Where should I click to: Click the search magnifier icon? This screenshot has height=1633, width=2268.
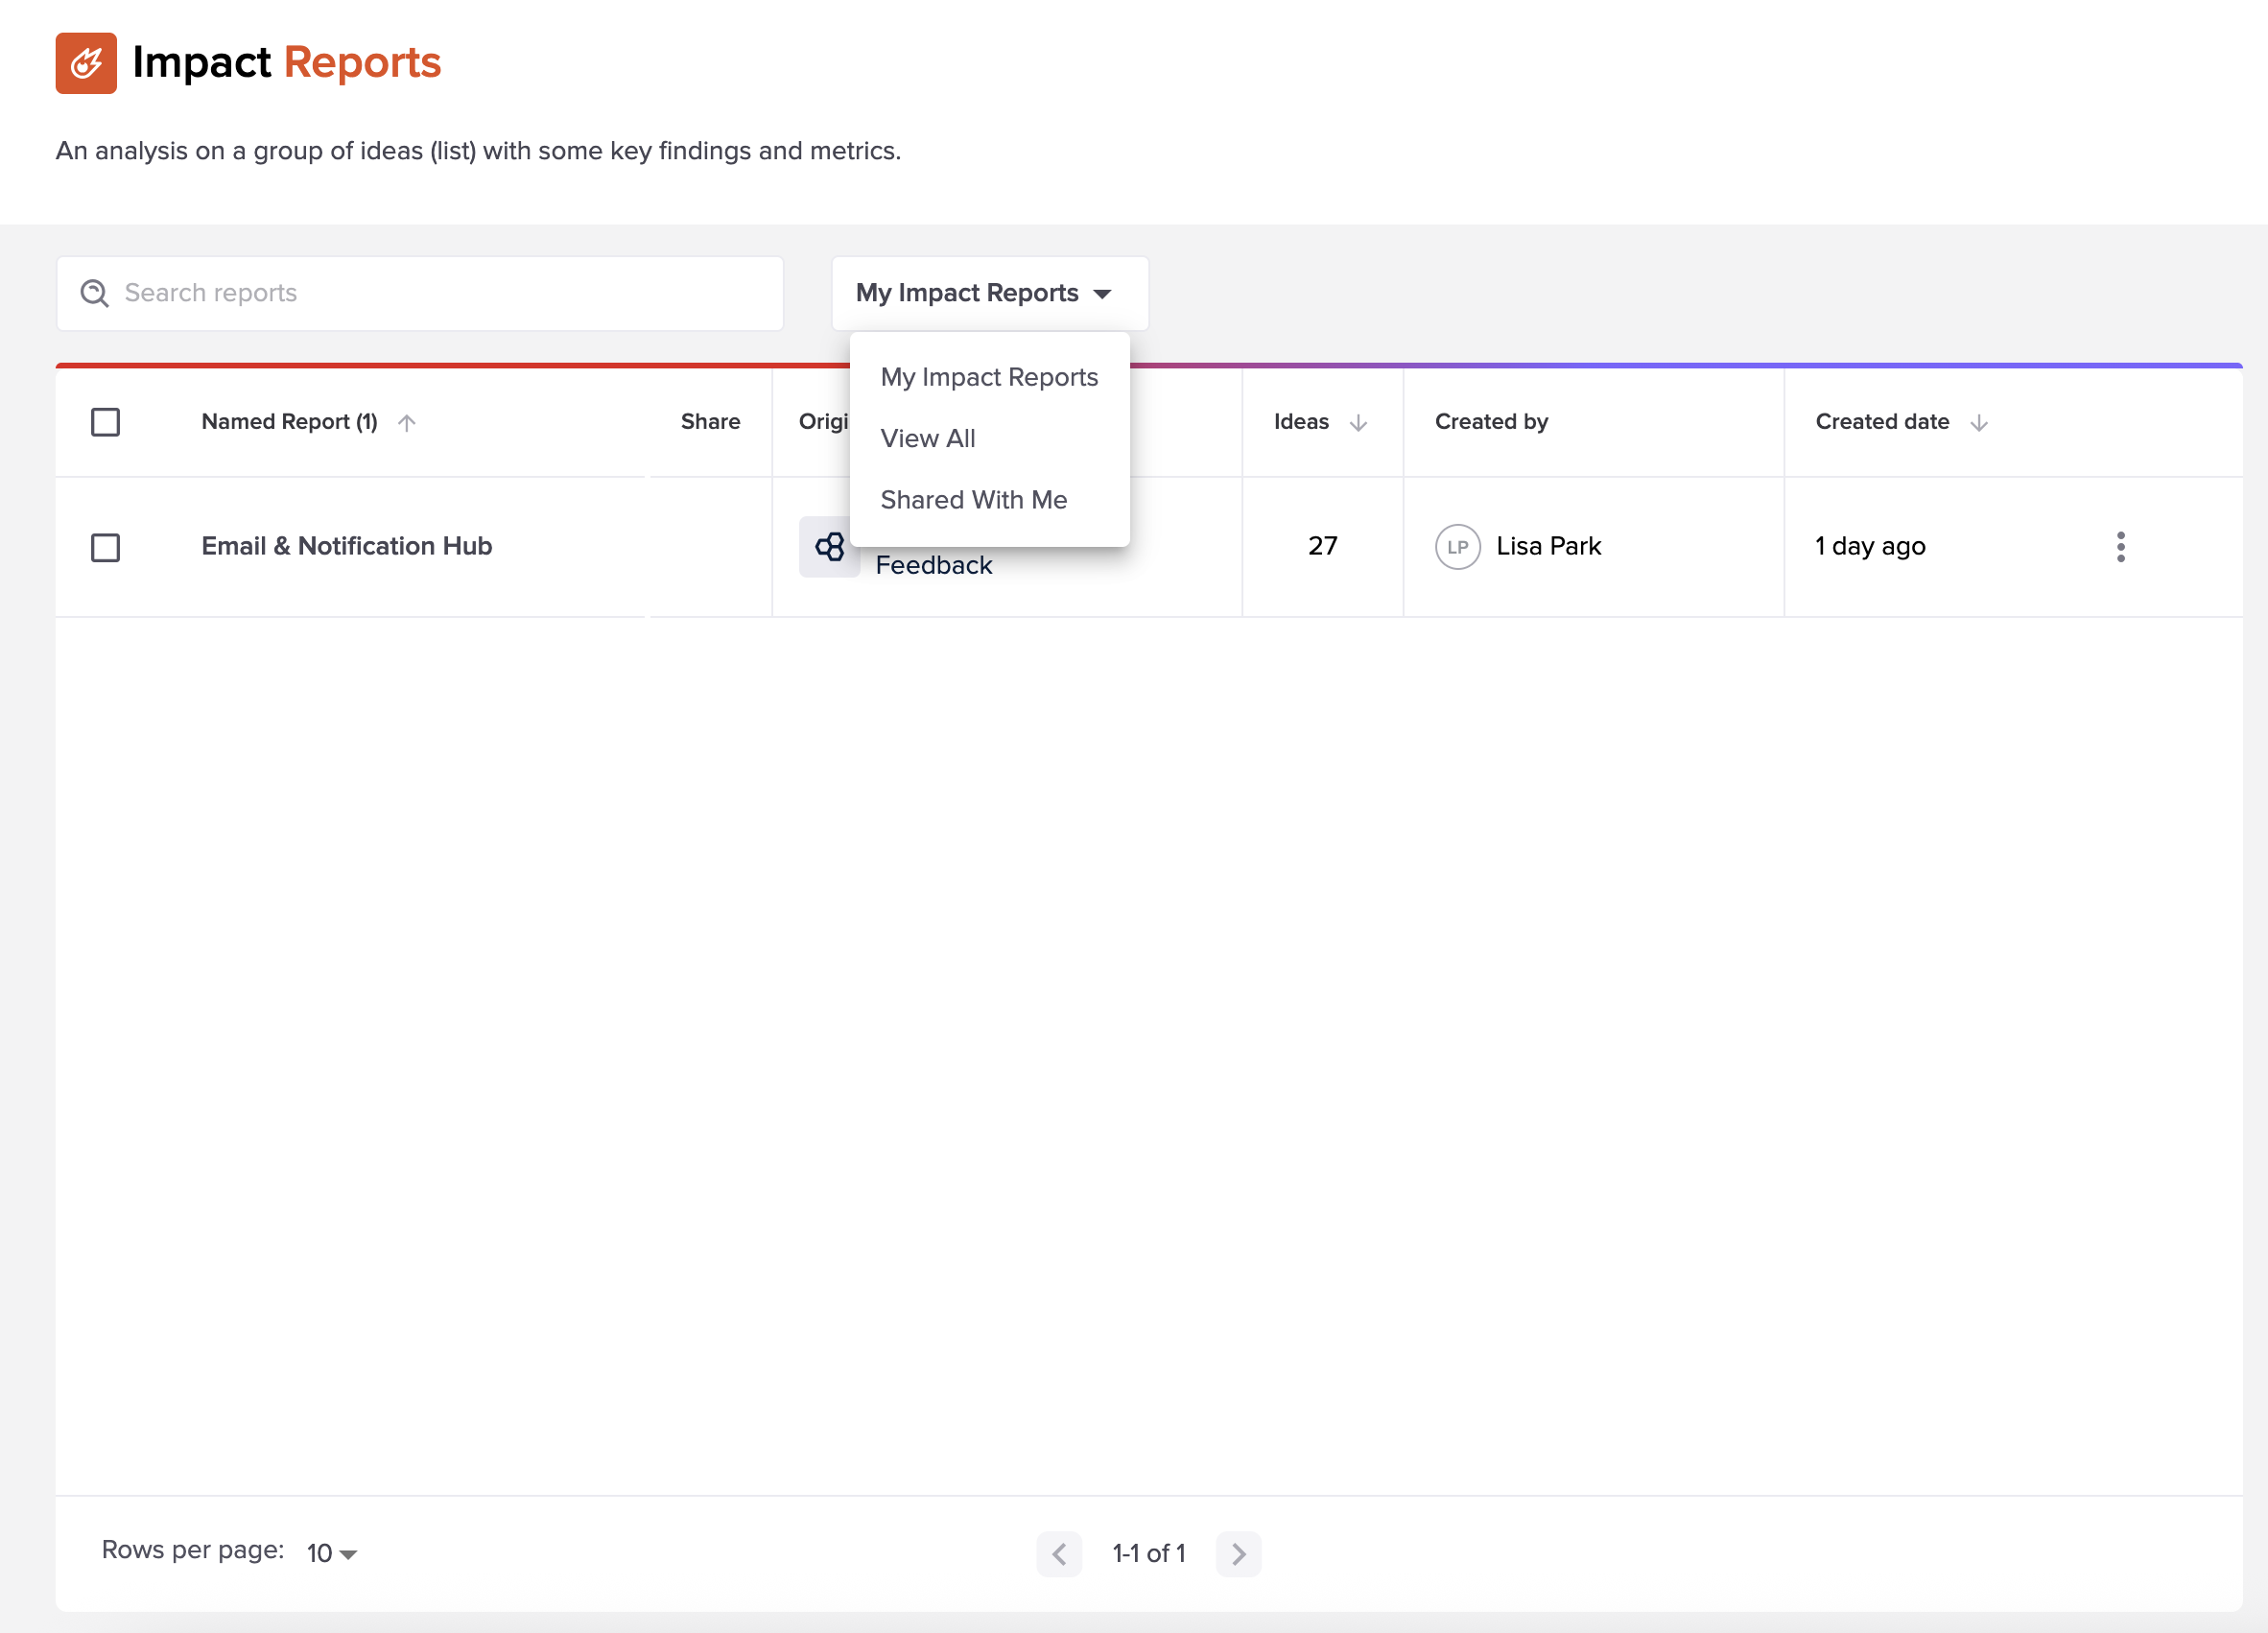tap(95, 293)
